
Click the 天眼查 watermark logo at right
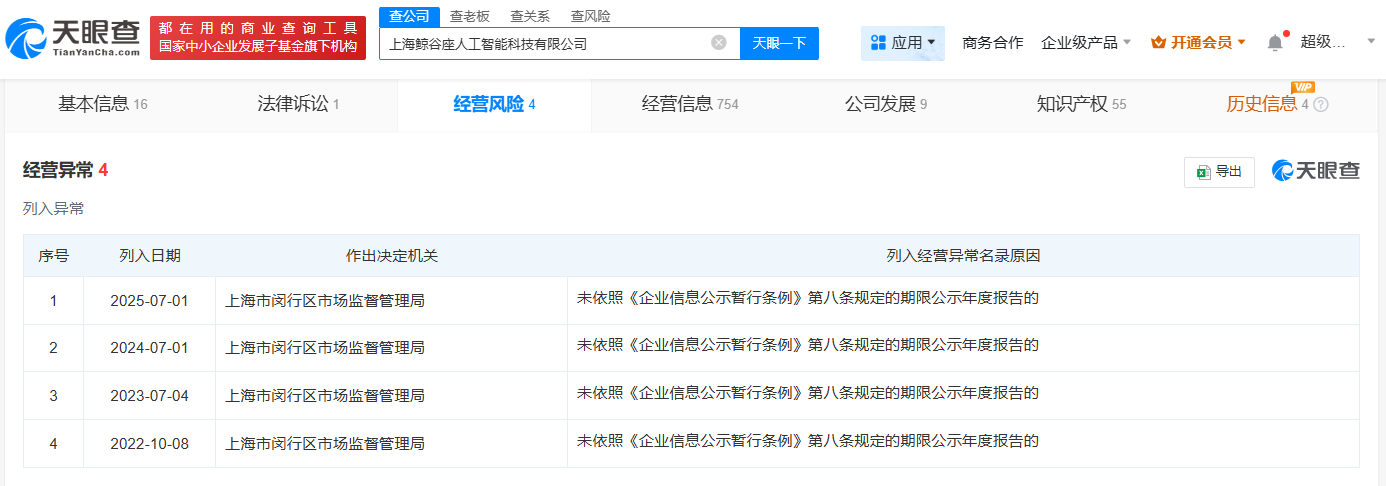pyautogui.click(x=1315, y=171)
